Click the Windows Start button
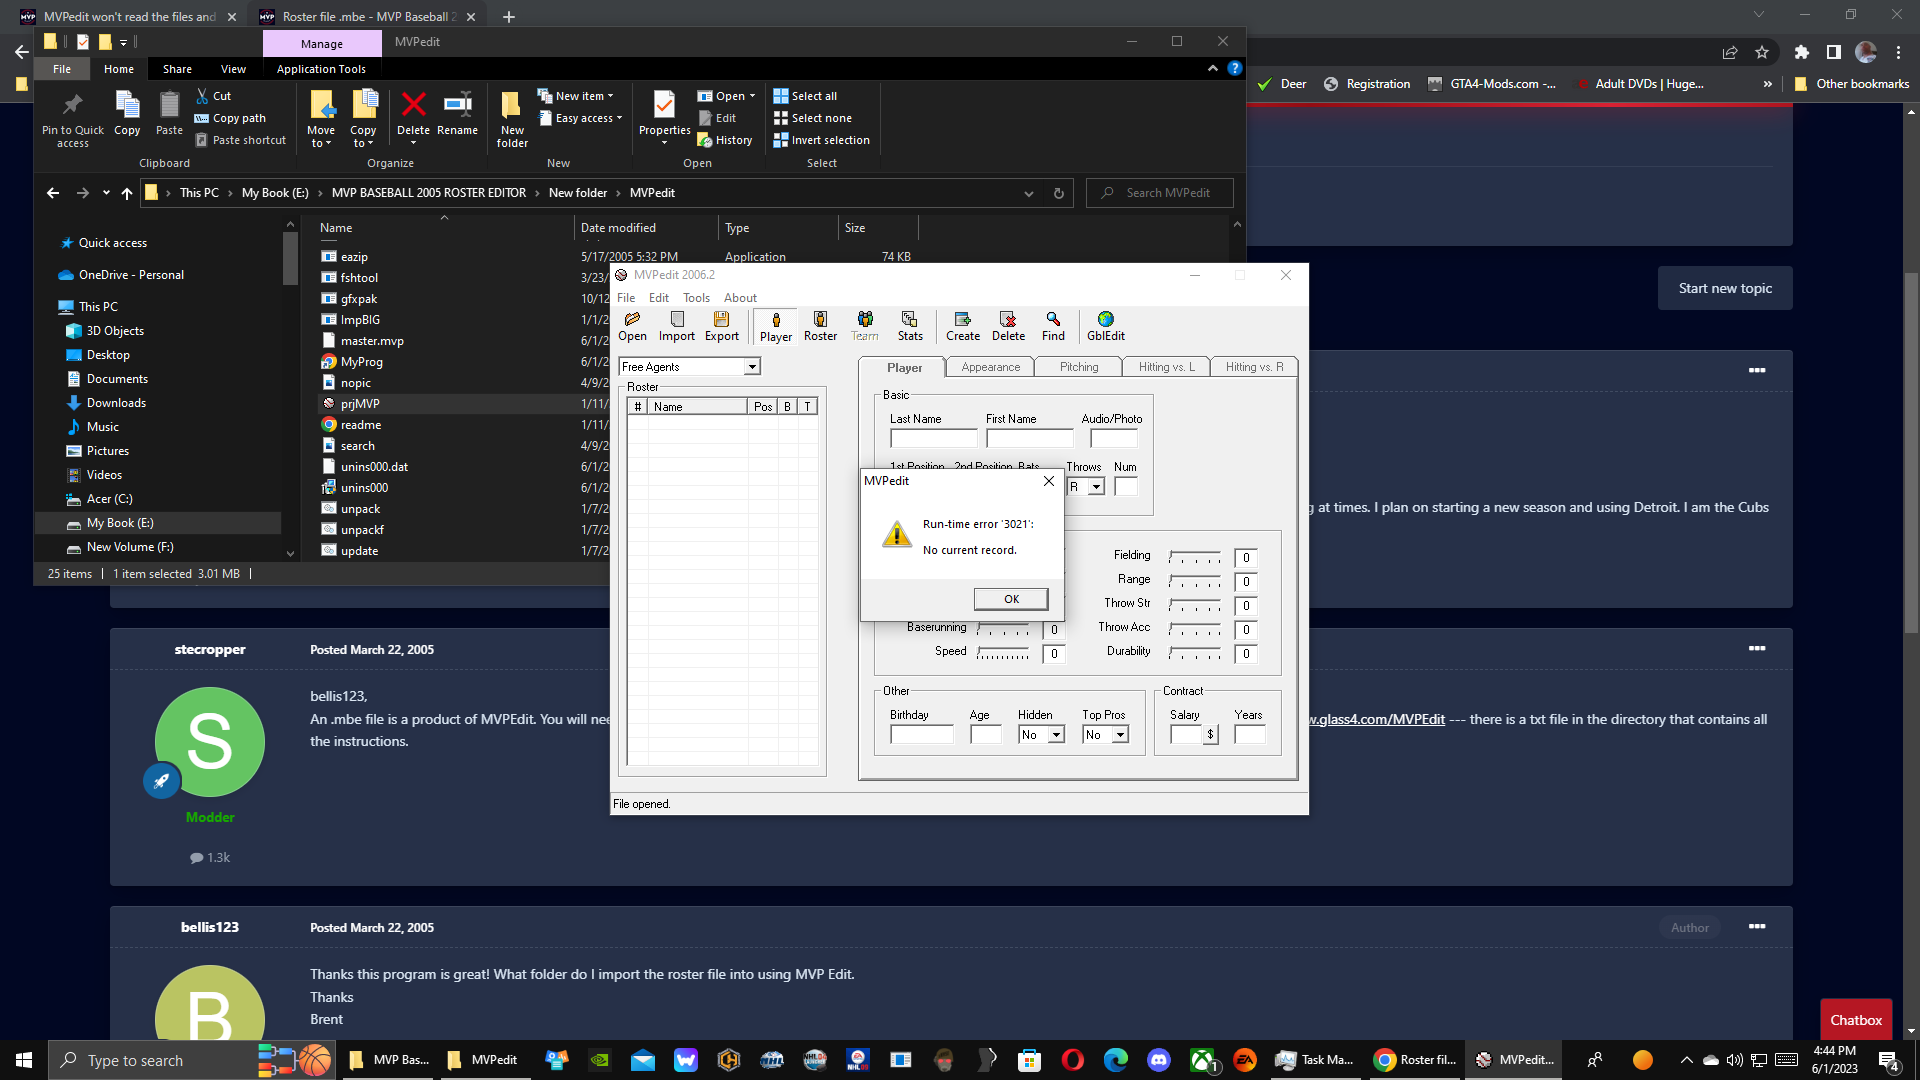Viewport: 1920px width, 1080px height. (x=24, y=1060)
